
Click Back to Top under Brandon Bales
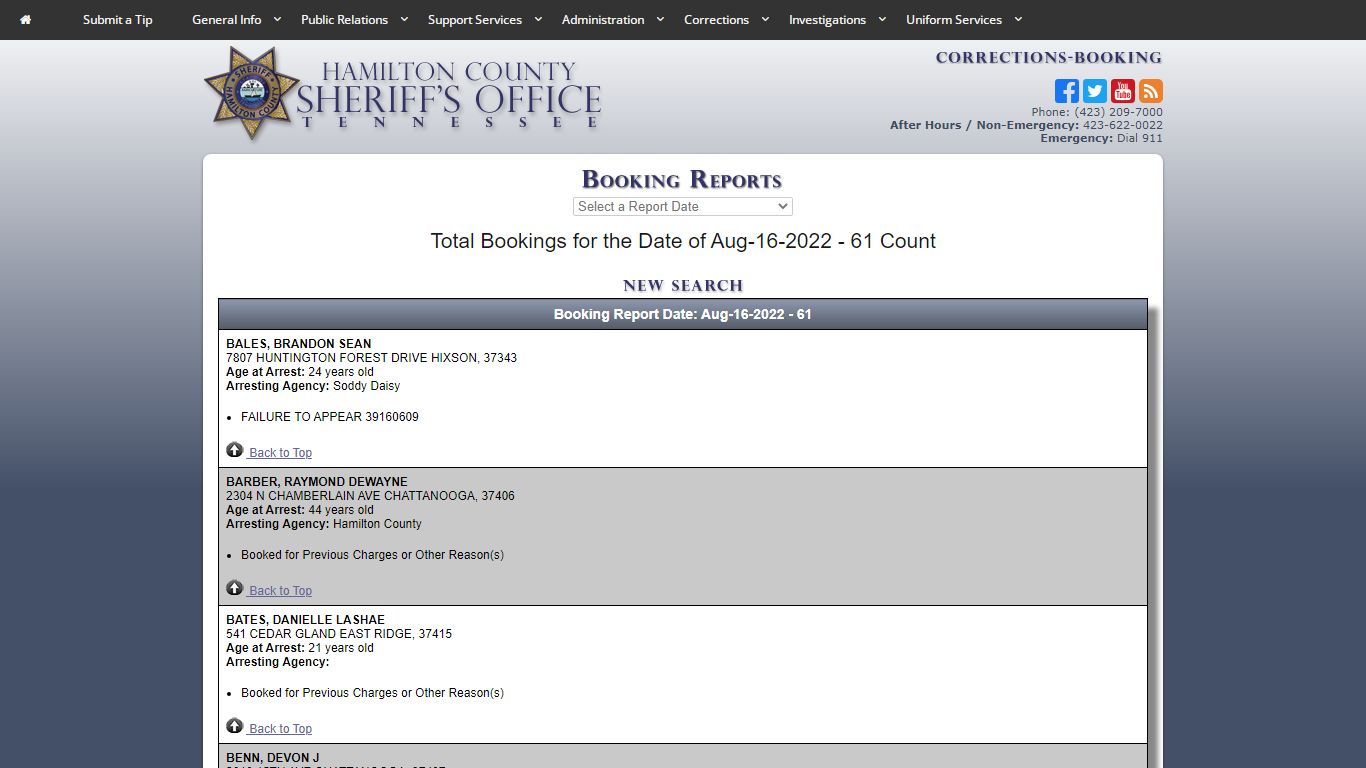(x=280, y=453)
